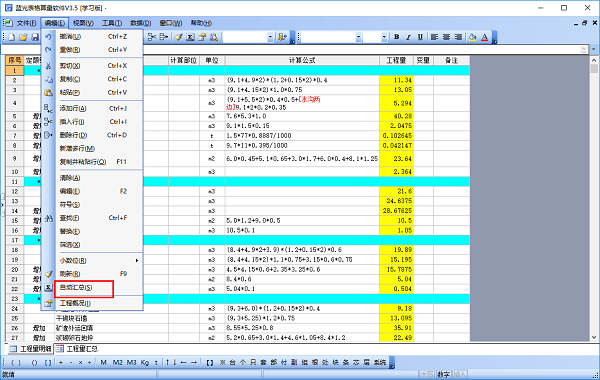Click the Kg unit button

(x=145, y=362)
